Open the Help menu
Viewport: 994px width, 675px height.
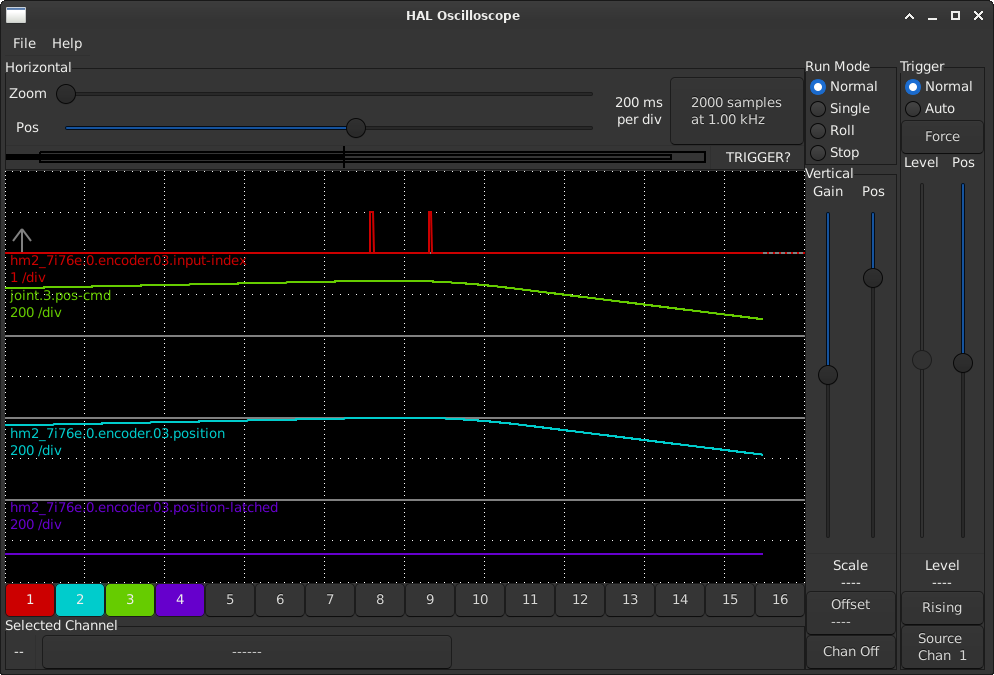(67, 44)
